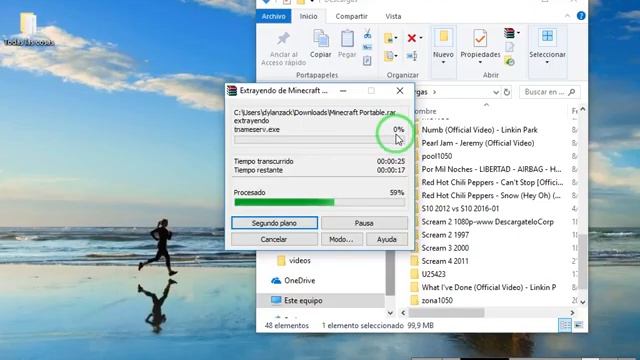Expand the delete options arrow beside red X
The image size is (640, 360).
[x=421, y=38]
